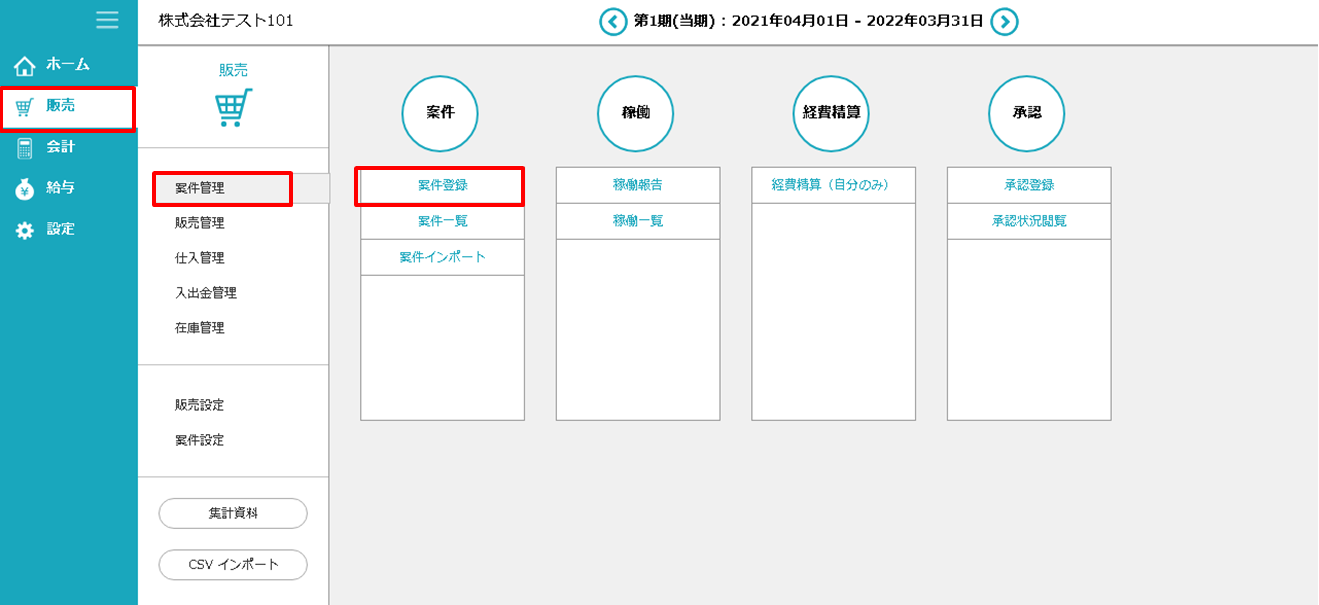Click the large cart icon under 販売 heading
Viewport: 1319px width, 605px height.
tap(233, 108)
